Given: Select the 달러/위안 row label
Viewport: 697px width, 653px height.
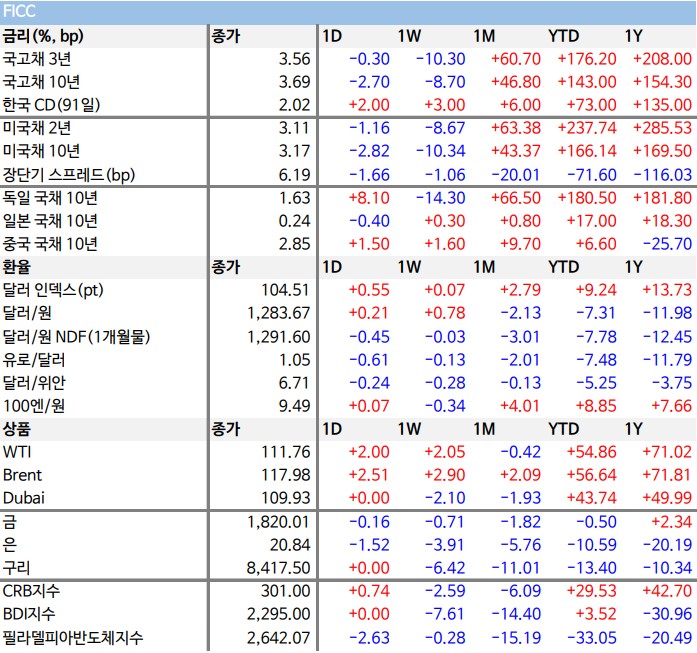Looking at the screenshot, I should point(34,383).
